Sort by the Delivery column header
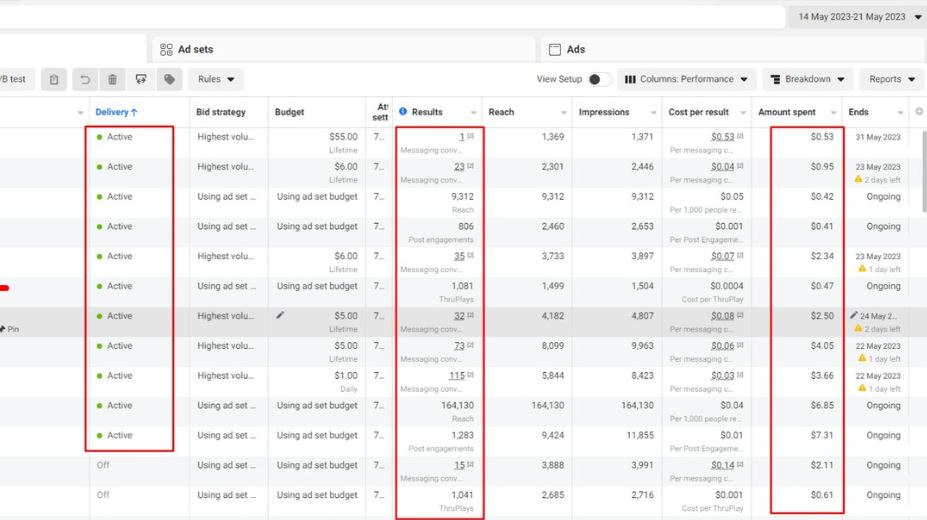The height and width of the screenshot is (520, 927). point(116,112)
